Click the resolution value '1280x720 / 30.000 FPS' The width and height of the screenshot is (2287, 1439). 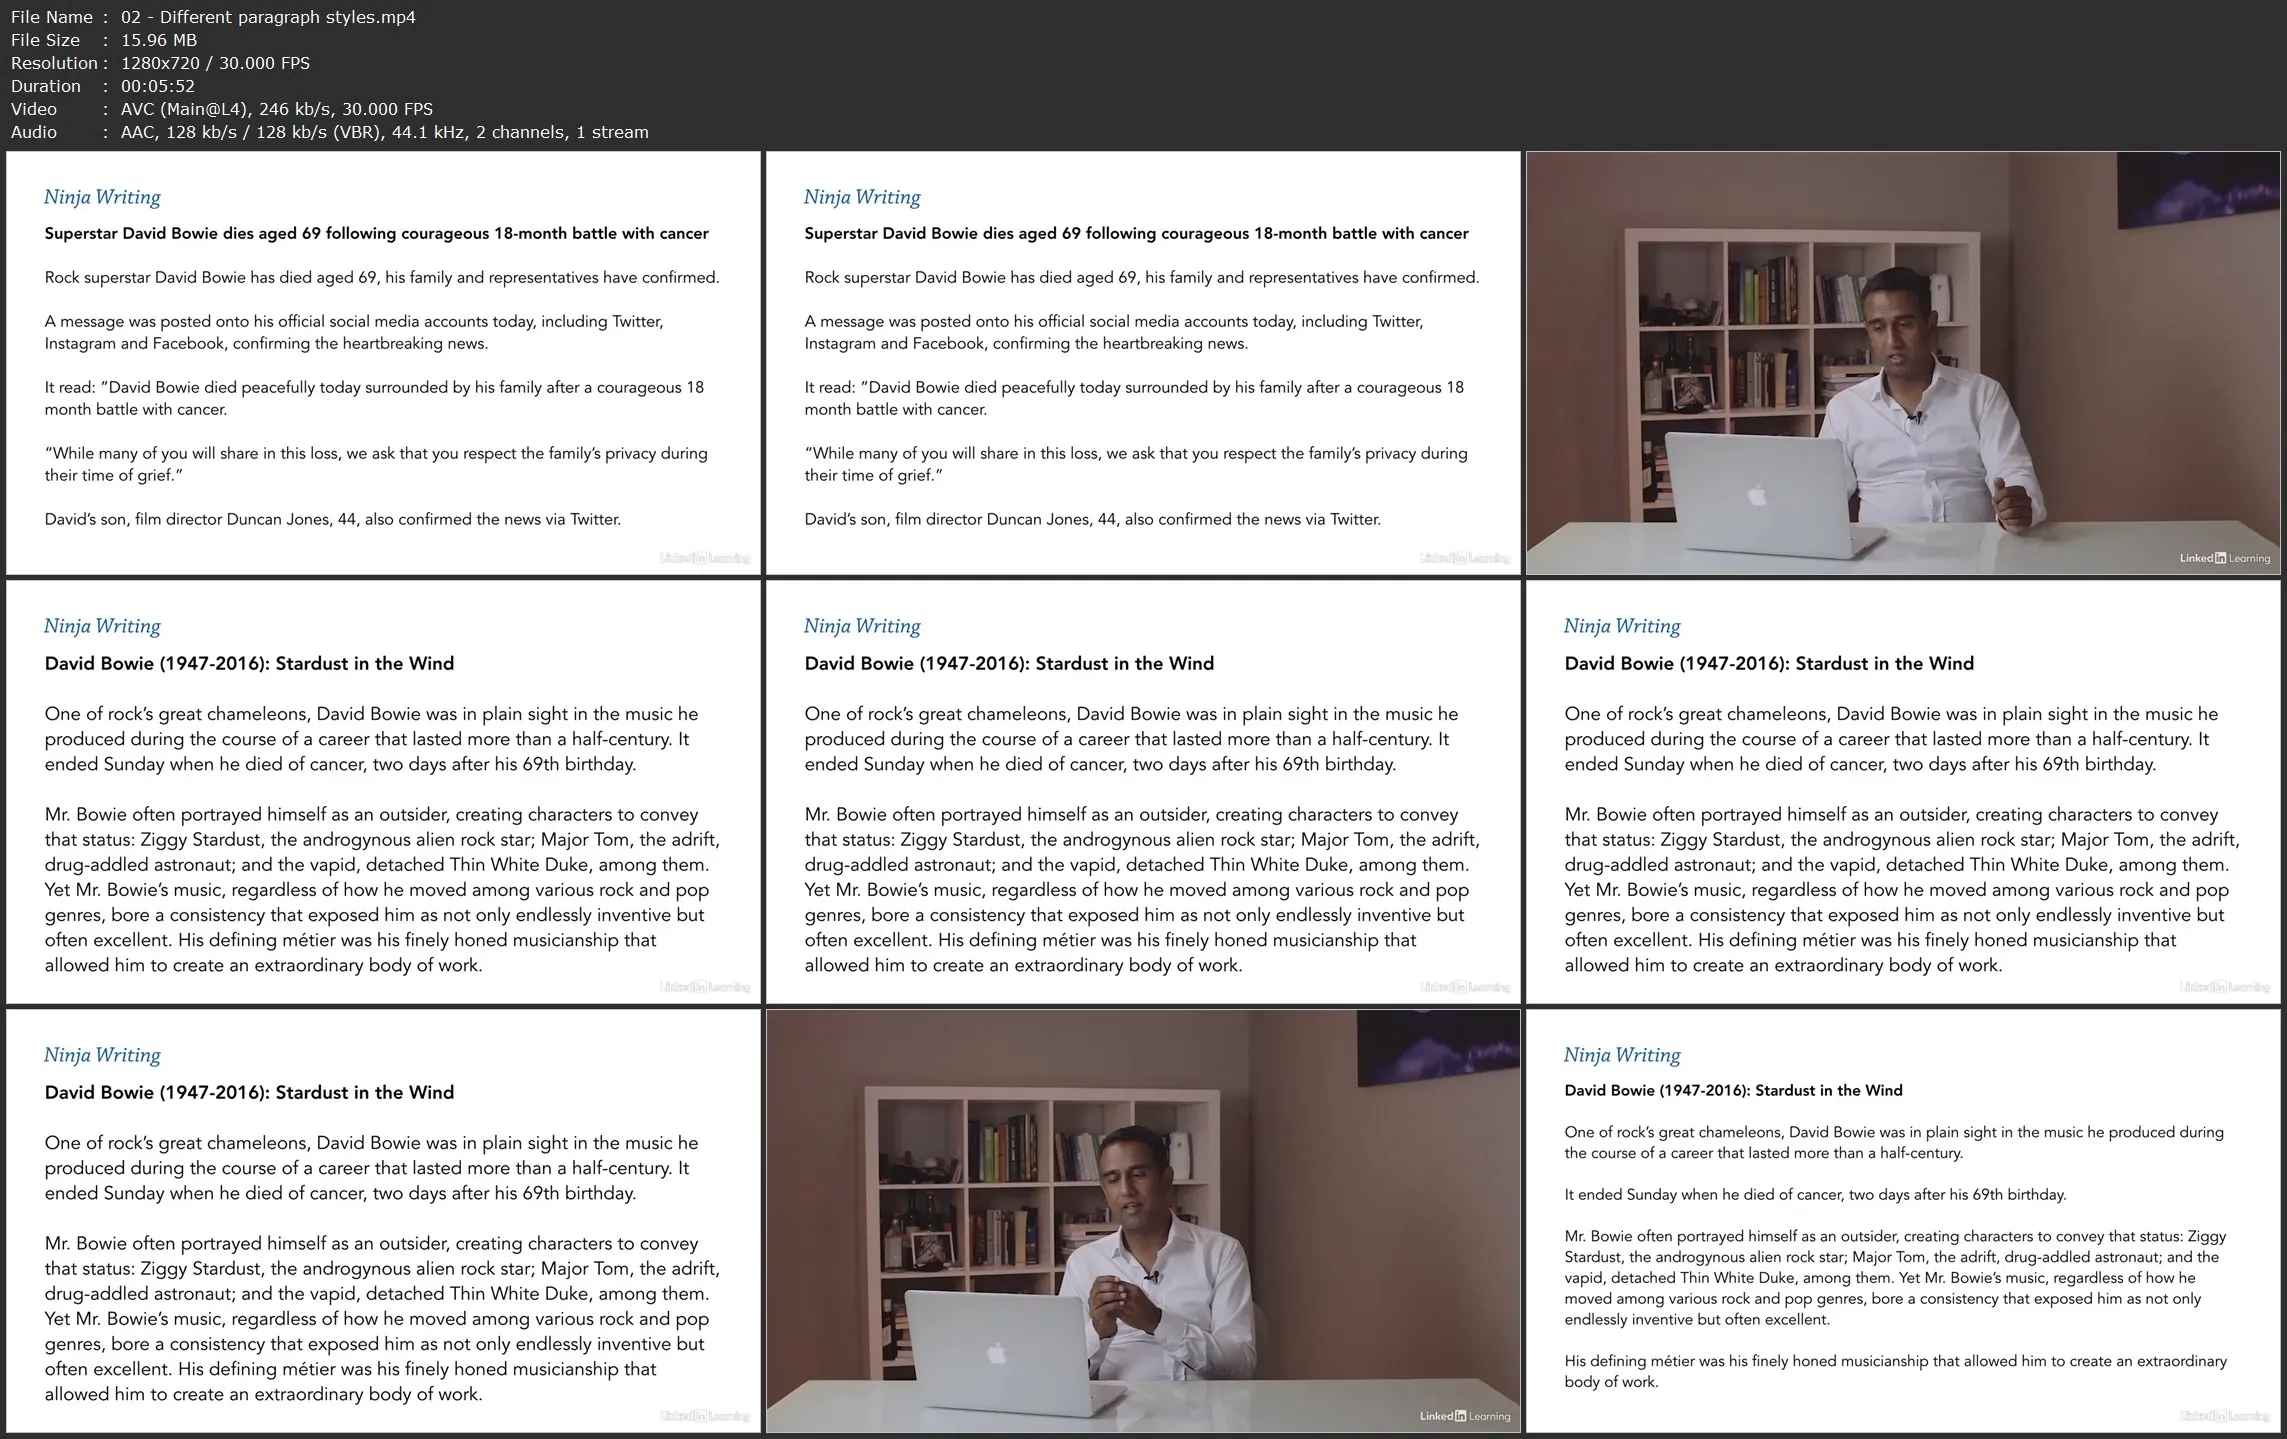tap(215, 63)
